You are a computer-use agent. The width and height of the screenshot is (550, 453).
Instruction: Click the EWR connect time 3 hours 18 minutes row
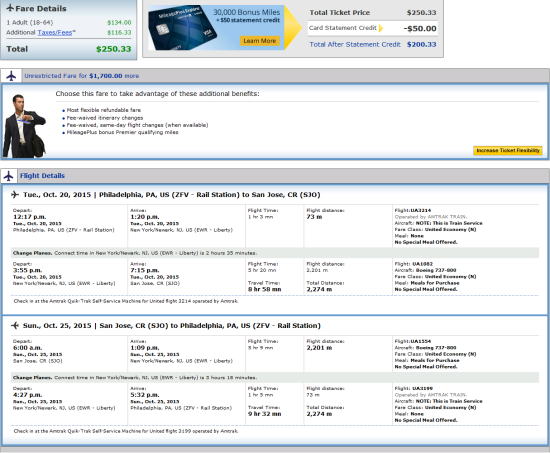tap(275, 378)
